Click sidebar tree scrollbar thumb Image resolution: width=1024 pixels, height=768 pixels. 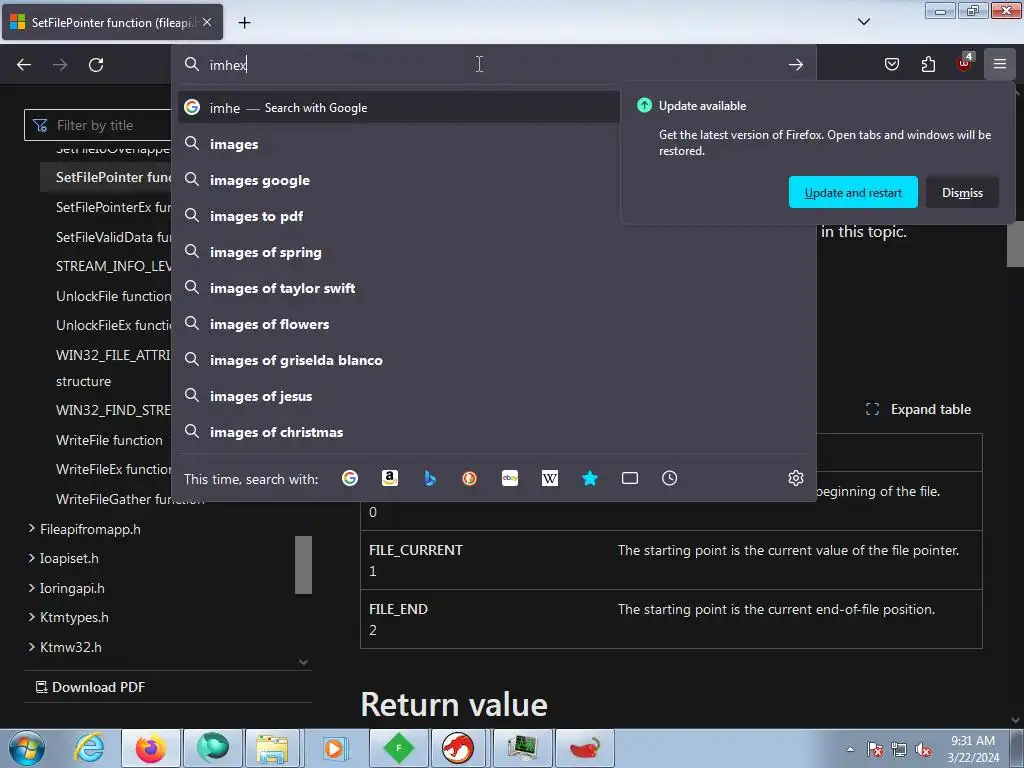click(x=303, y=565)
